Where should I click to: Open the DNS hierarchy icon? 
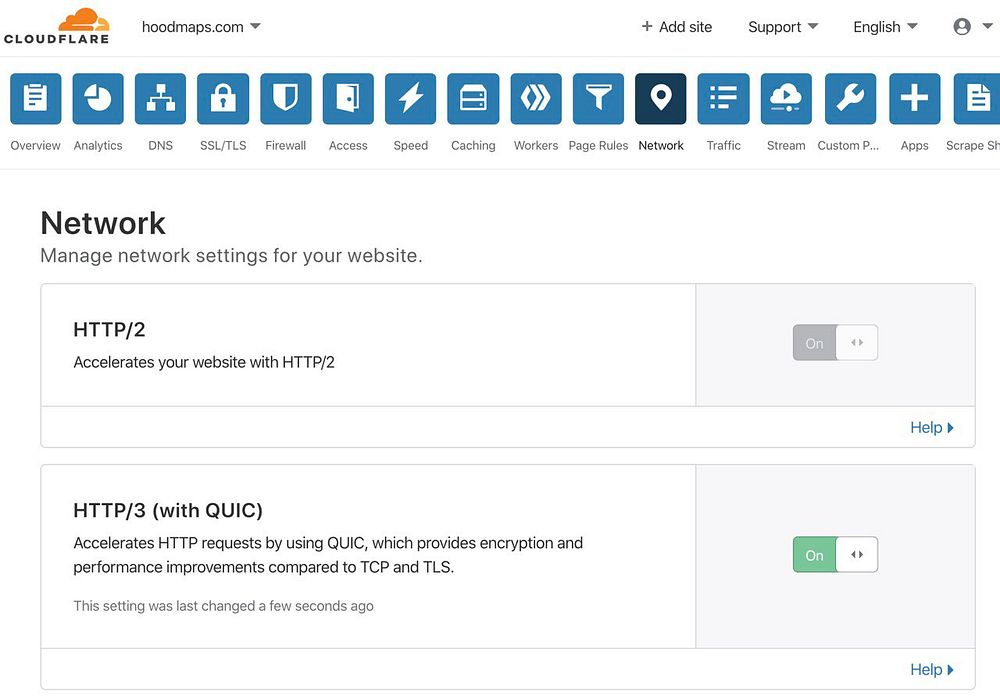pos(161,98)
